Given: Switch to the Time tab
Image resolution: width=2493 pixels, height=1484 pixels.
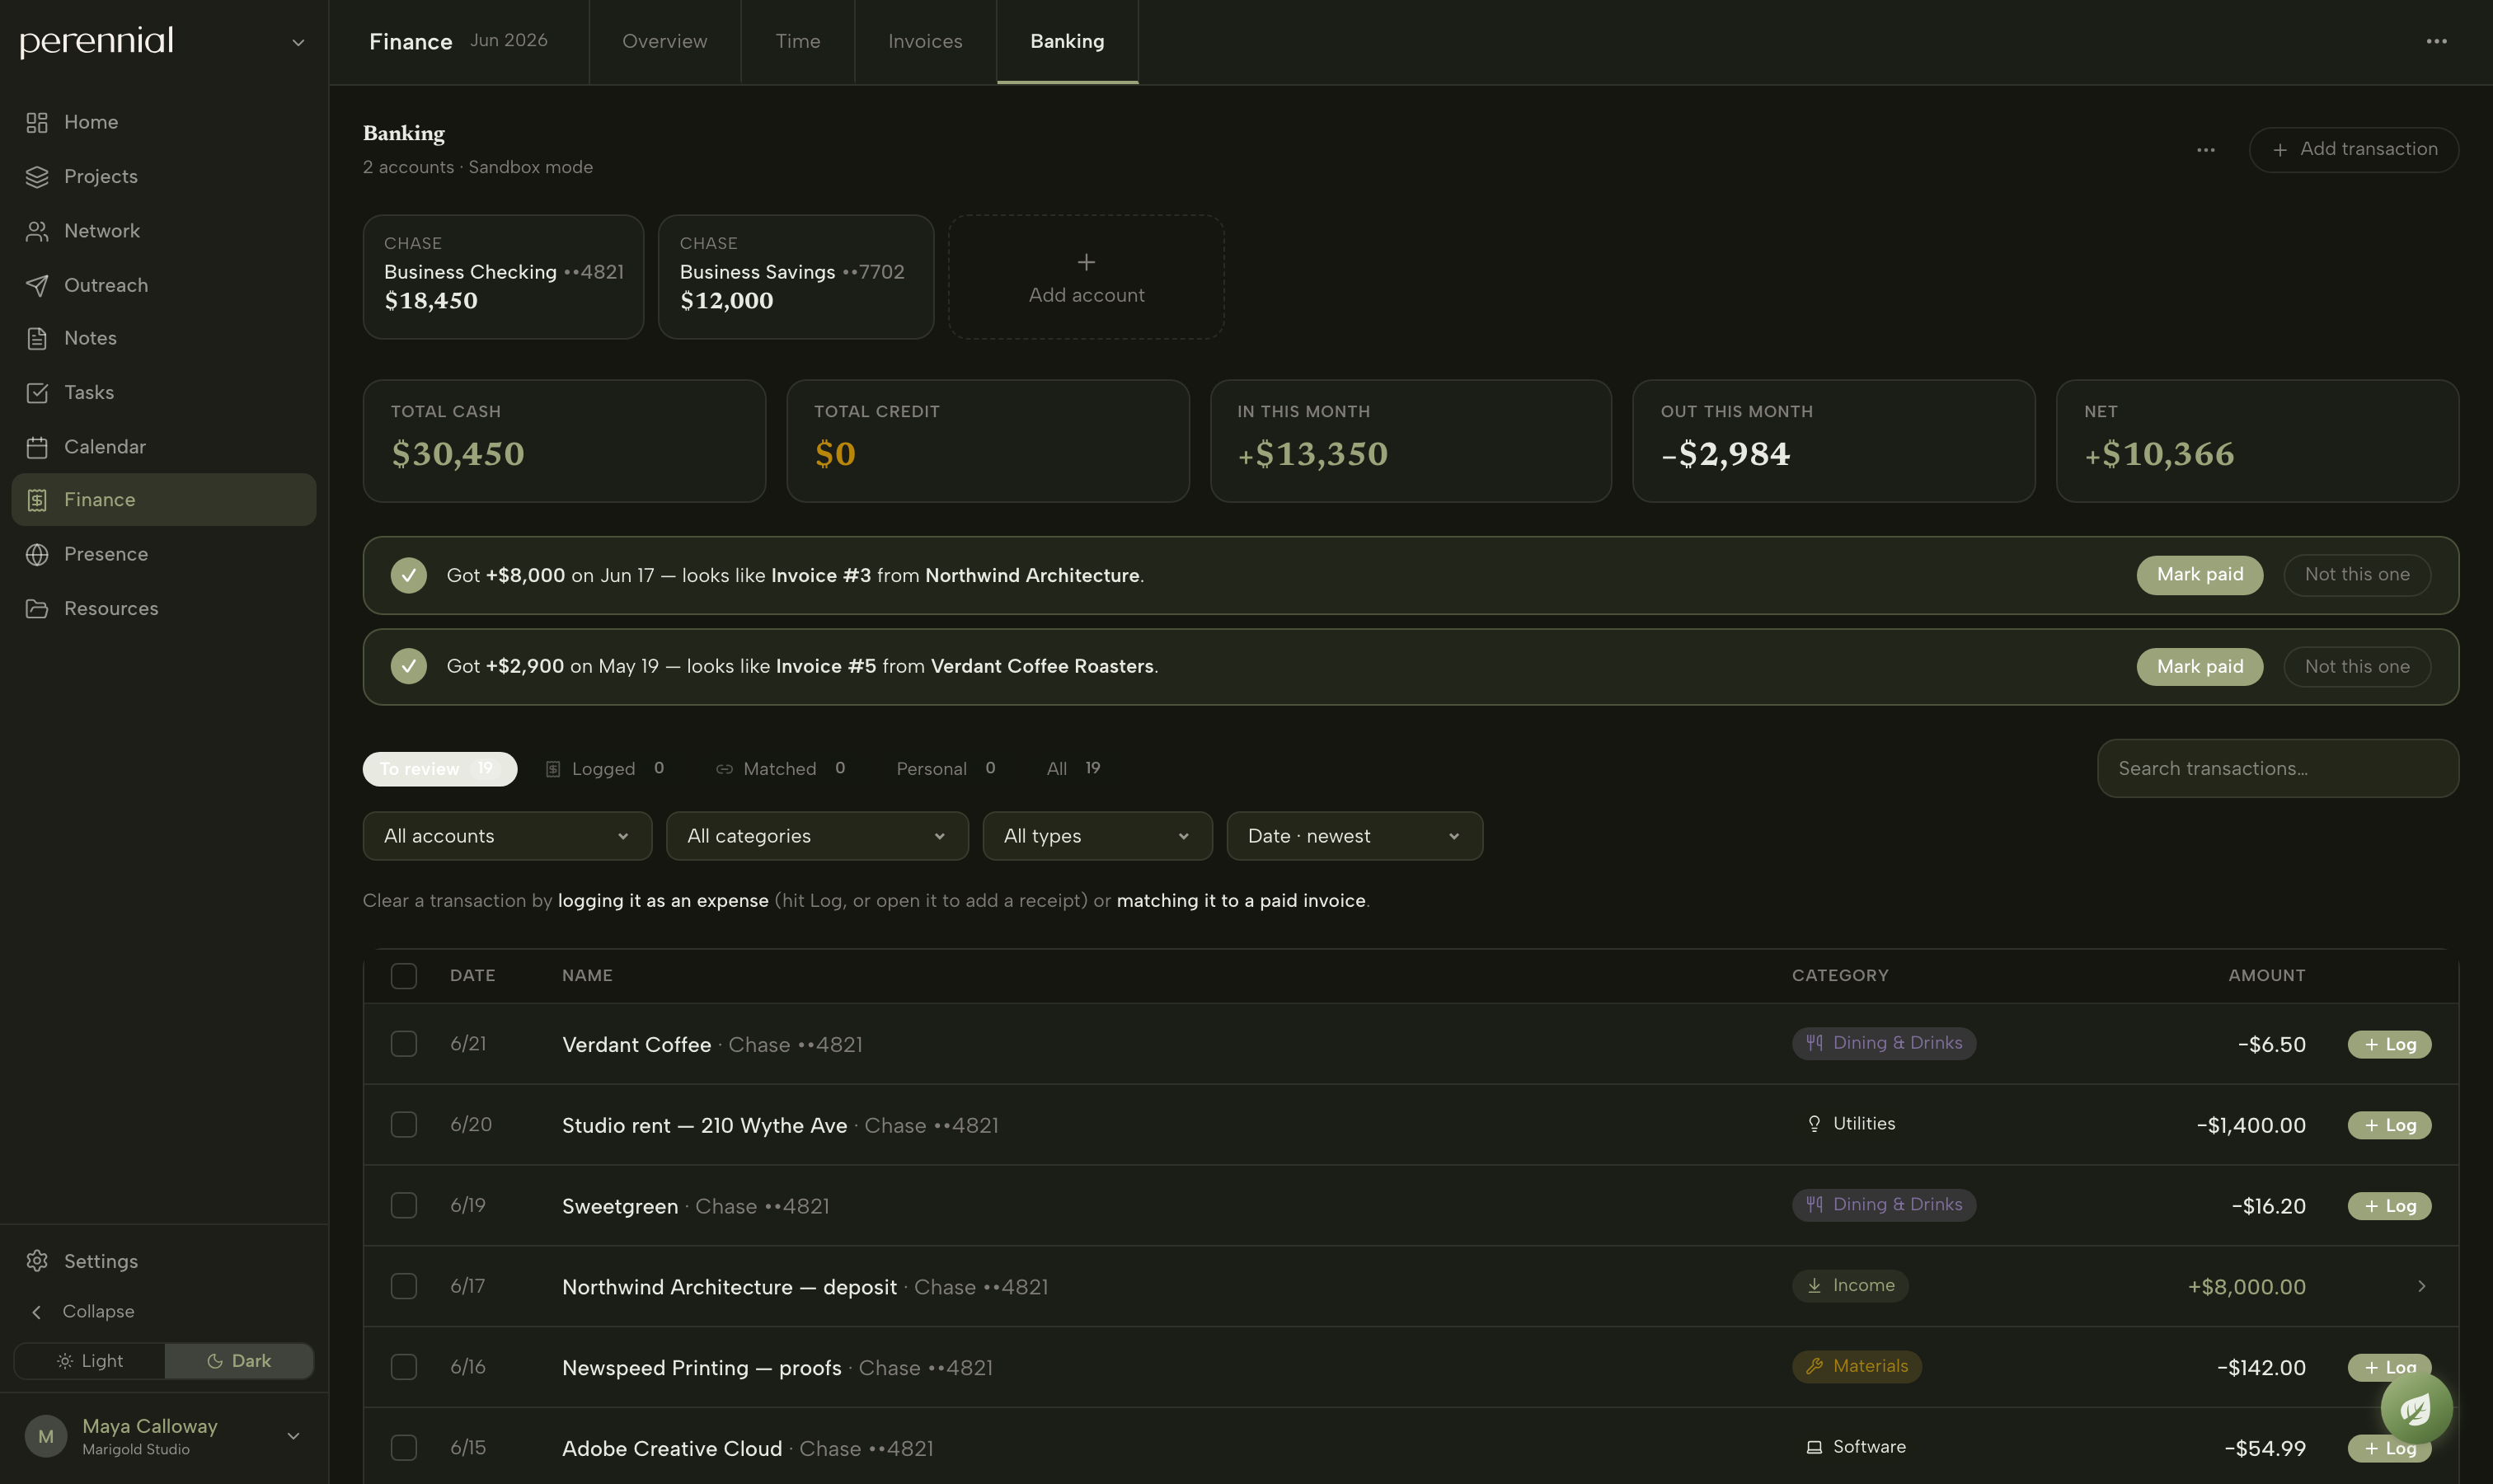Looking at the screenshot, I should 797,41.
